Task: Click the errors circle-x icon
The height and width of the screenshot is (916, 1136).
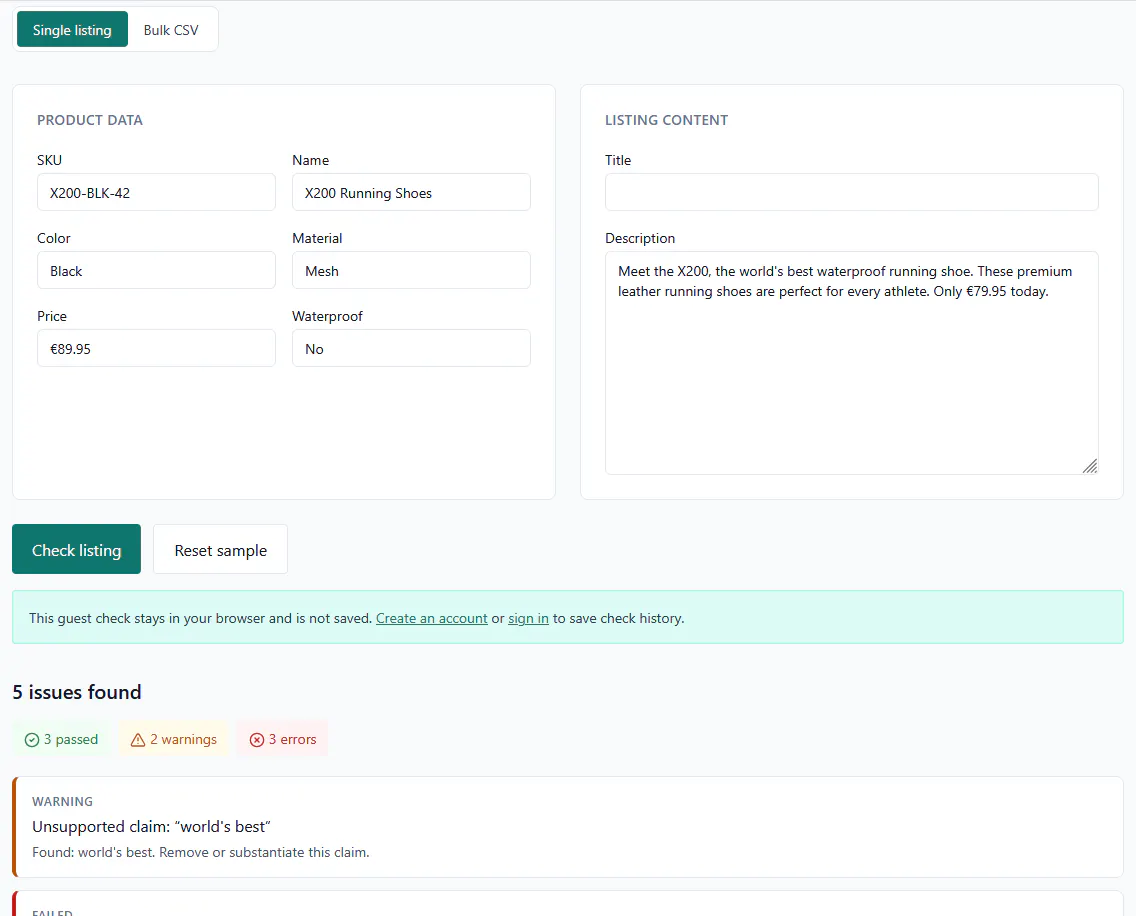Action: (x=257, y=740)
